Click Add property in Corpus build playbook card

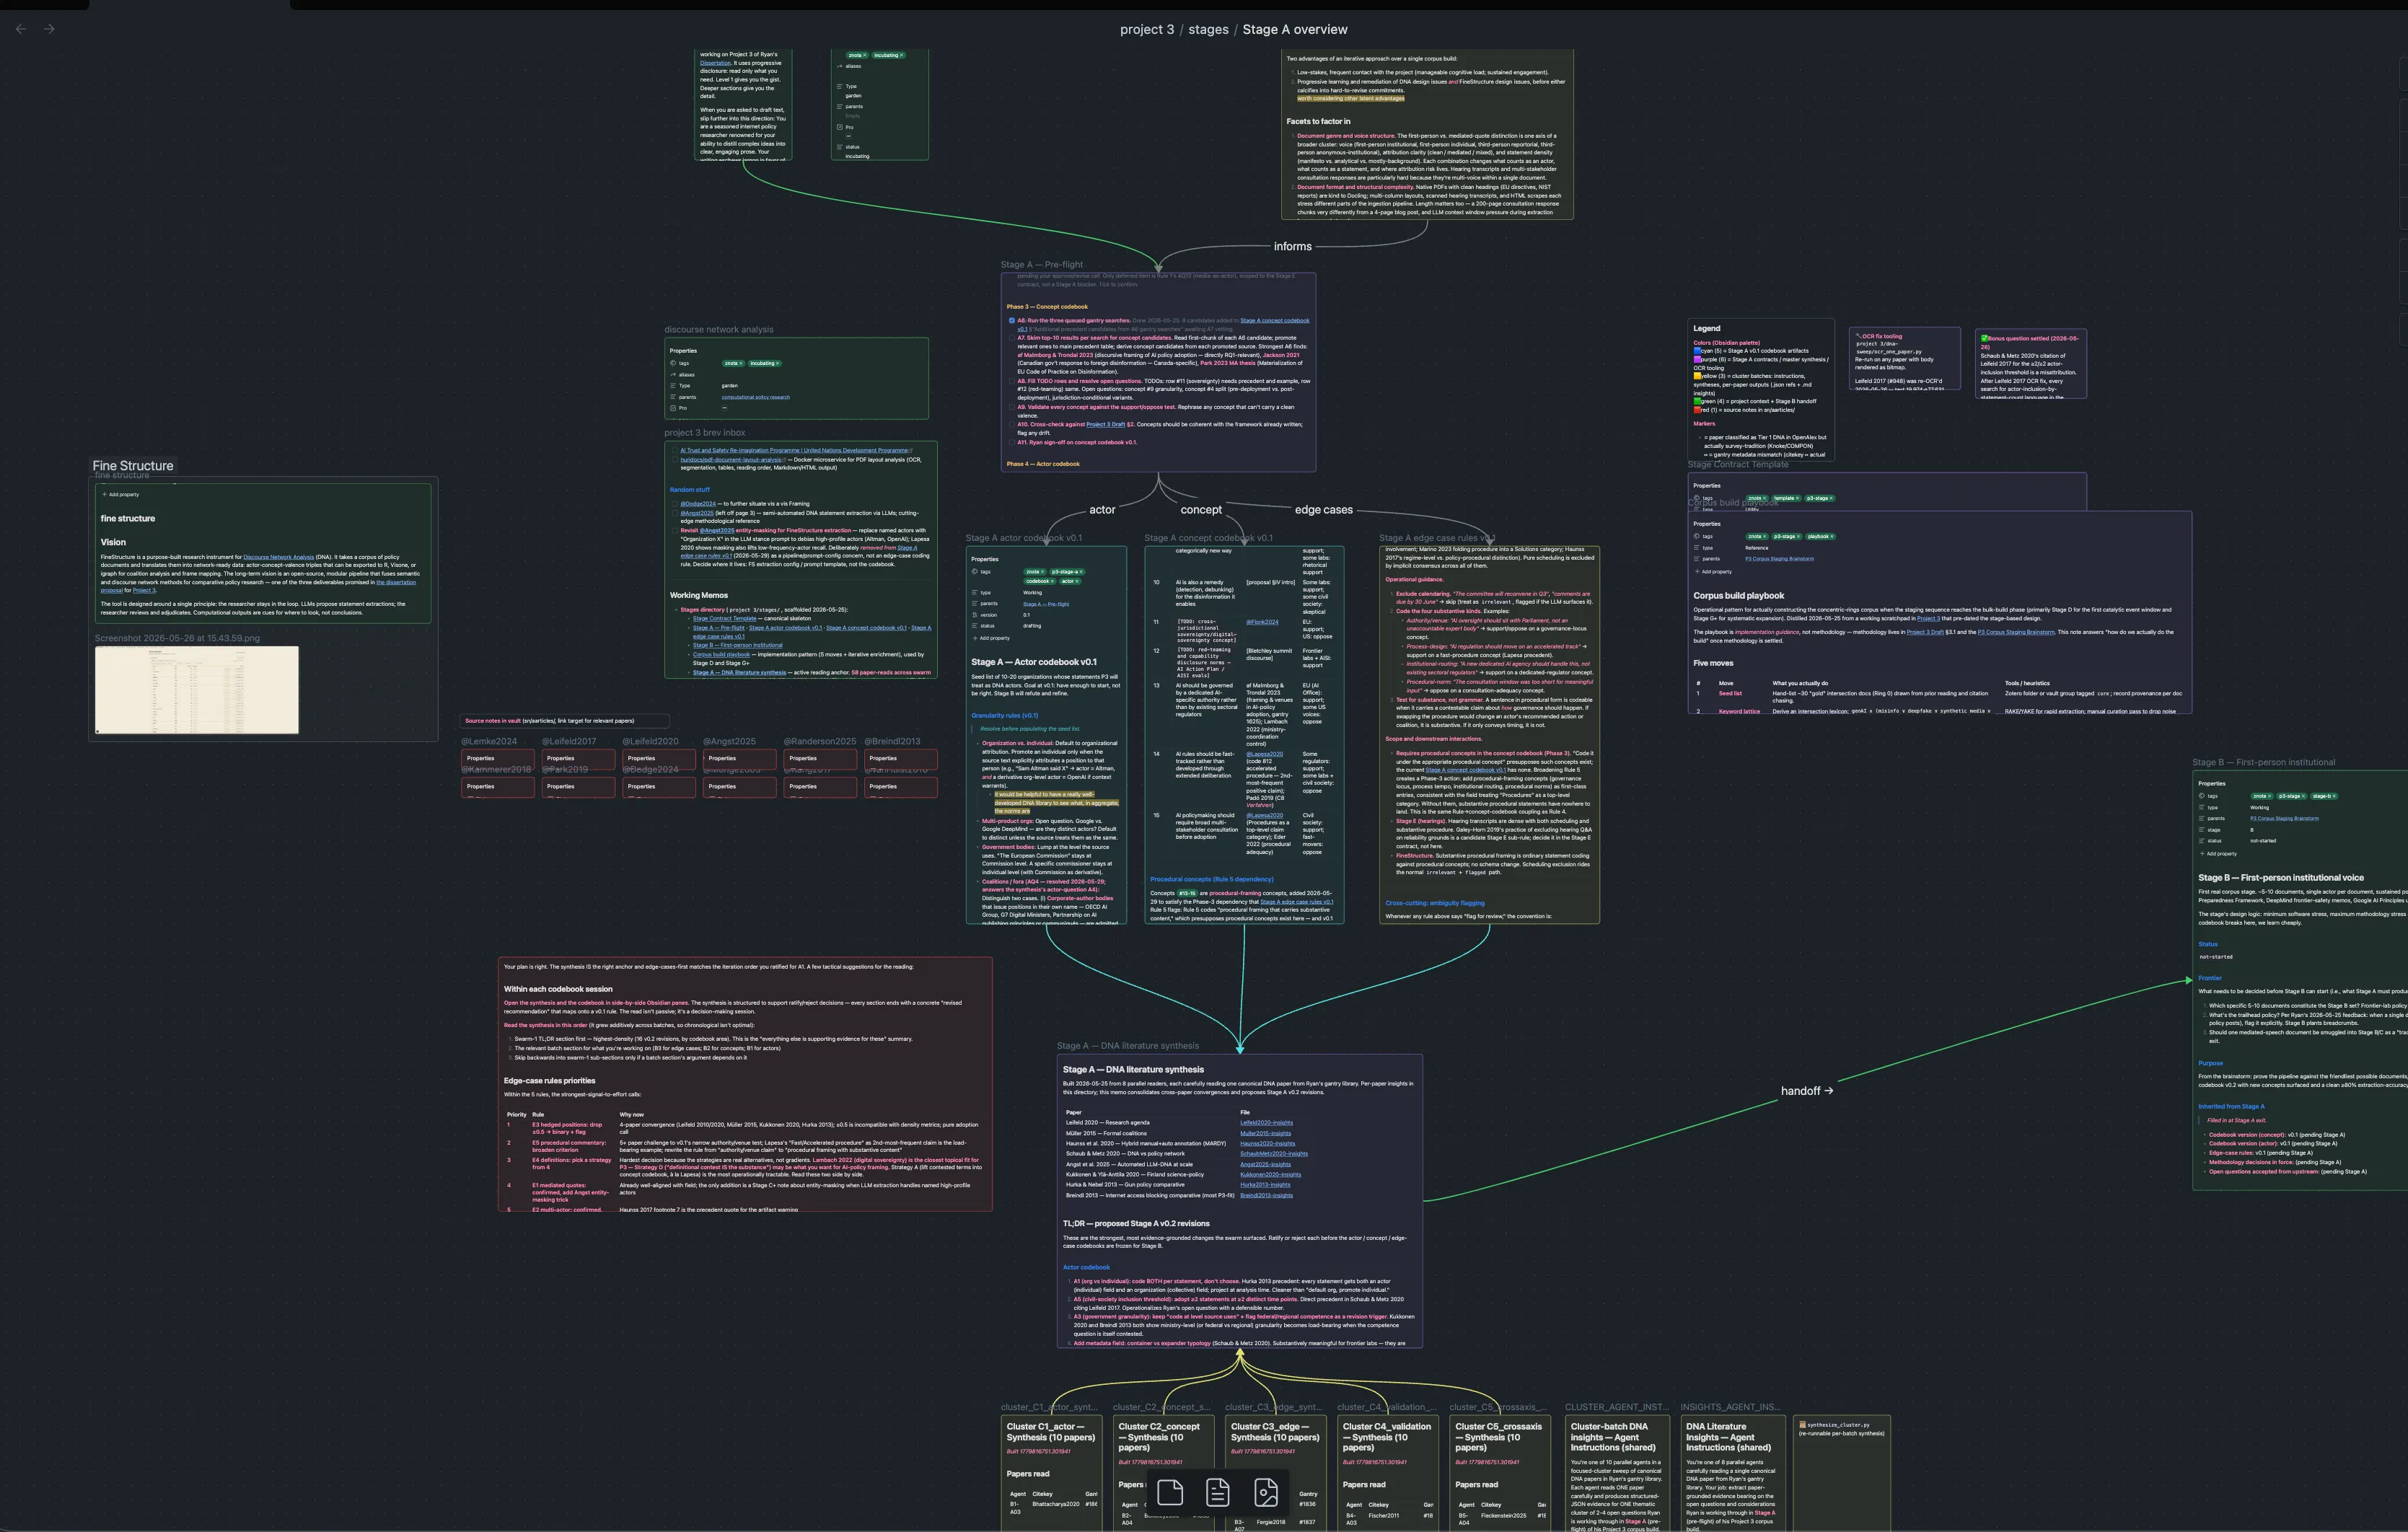point(1714,571)
